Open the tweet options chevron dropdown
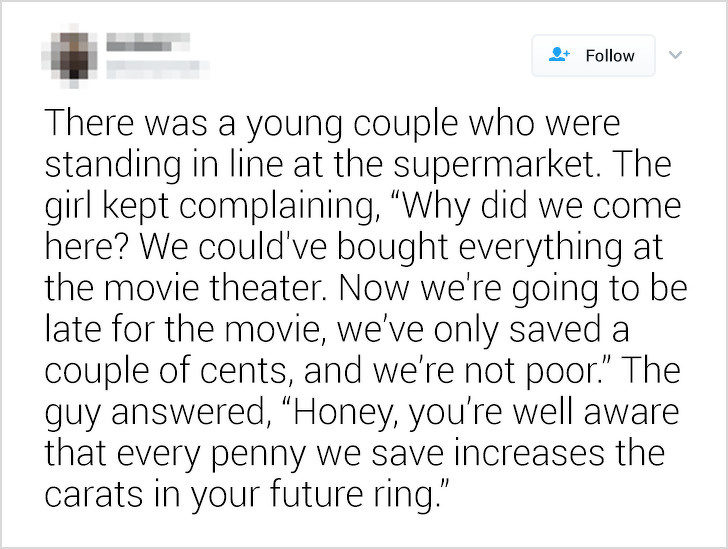 (676, 55)
